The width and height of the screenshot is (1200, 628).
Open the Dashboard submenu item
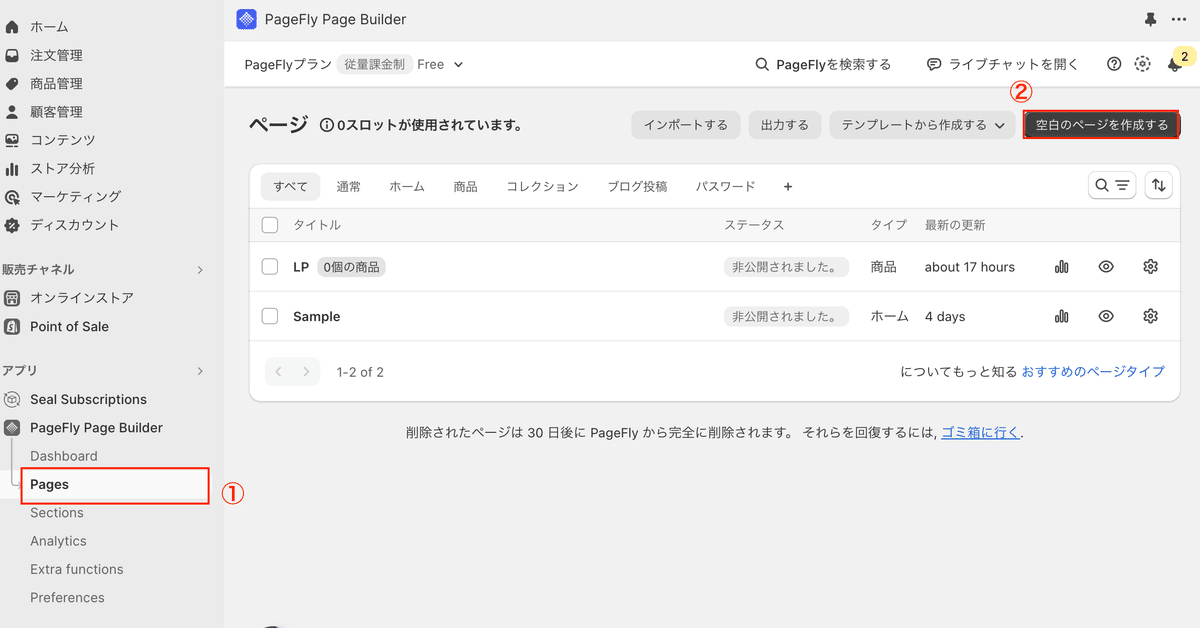(64, 456)
